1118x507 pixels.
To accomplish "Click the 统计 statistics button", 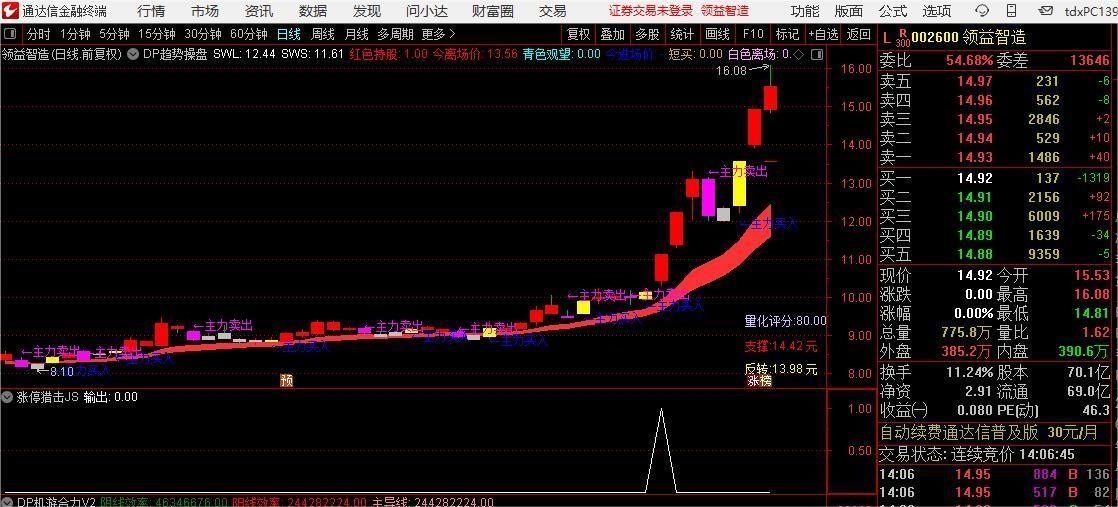I will coord(682,34).
